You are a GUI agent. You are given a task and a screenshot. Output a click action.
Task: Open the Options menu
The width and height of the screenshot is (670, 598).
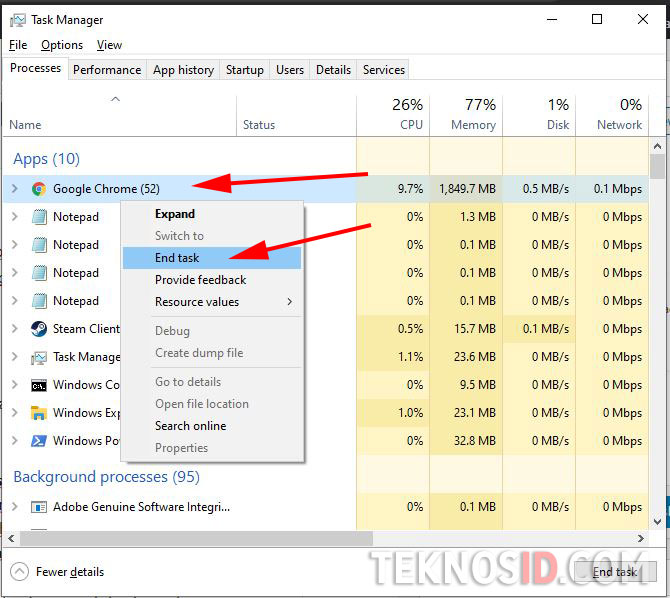click(62, 45)
